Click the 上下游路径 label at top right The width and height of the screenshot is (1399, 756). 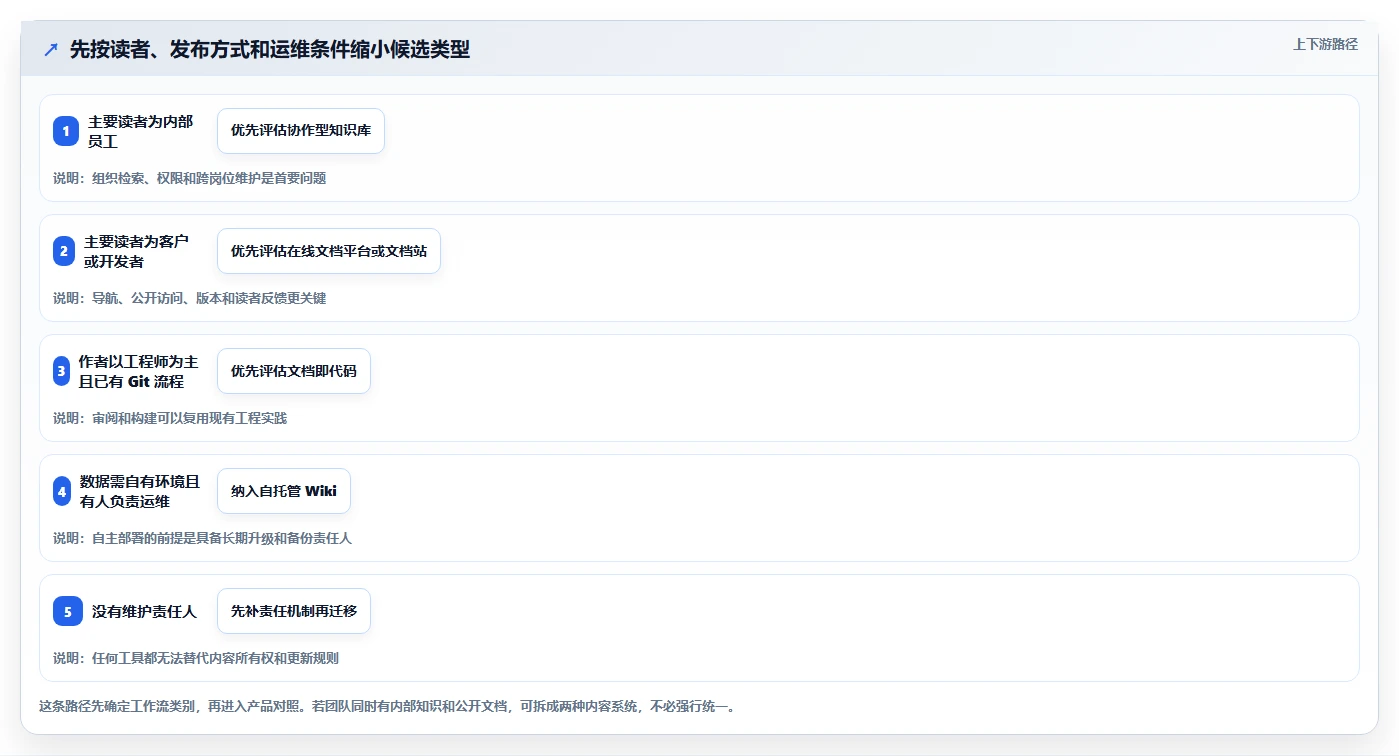1325,44
